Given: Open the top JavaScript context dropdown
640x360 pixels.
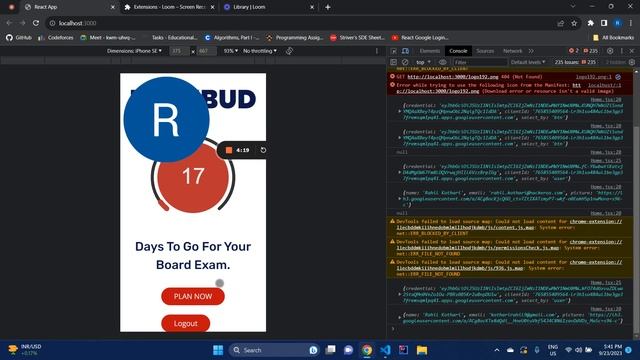Looking at the screenshot, I should (x=423, y=62).
